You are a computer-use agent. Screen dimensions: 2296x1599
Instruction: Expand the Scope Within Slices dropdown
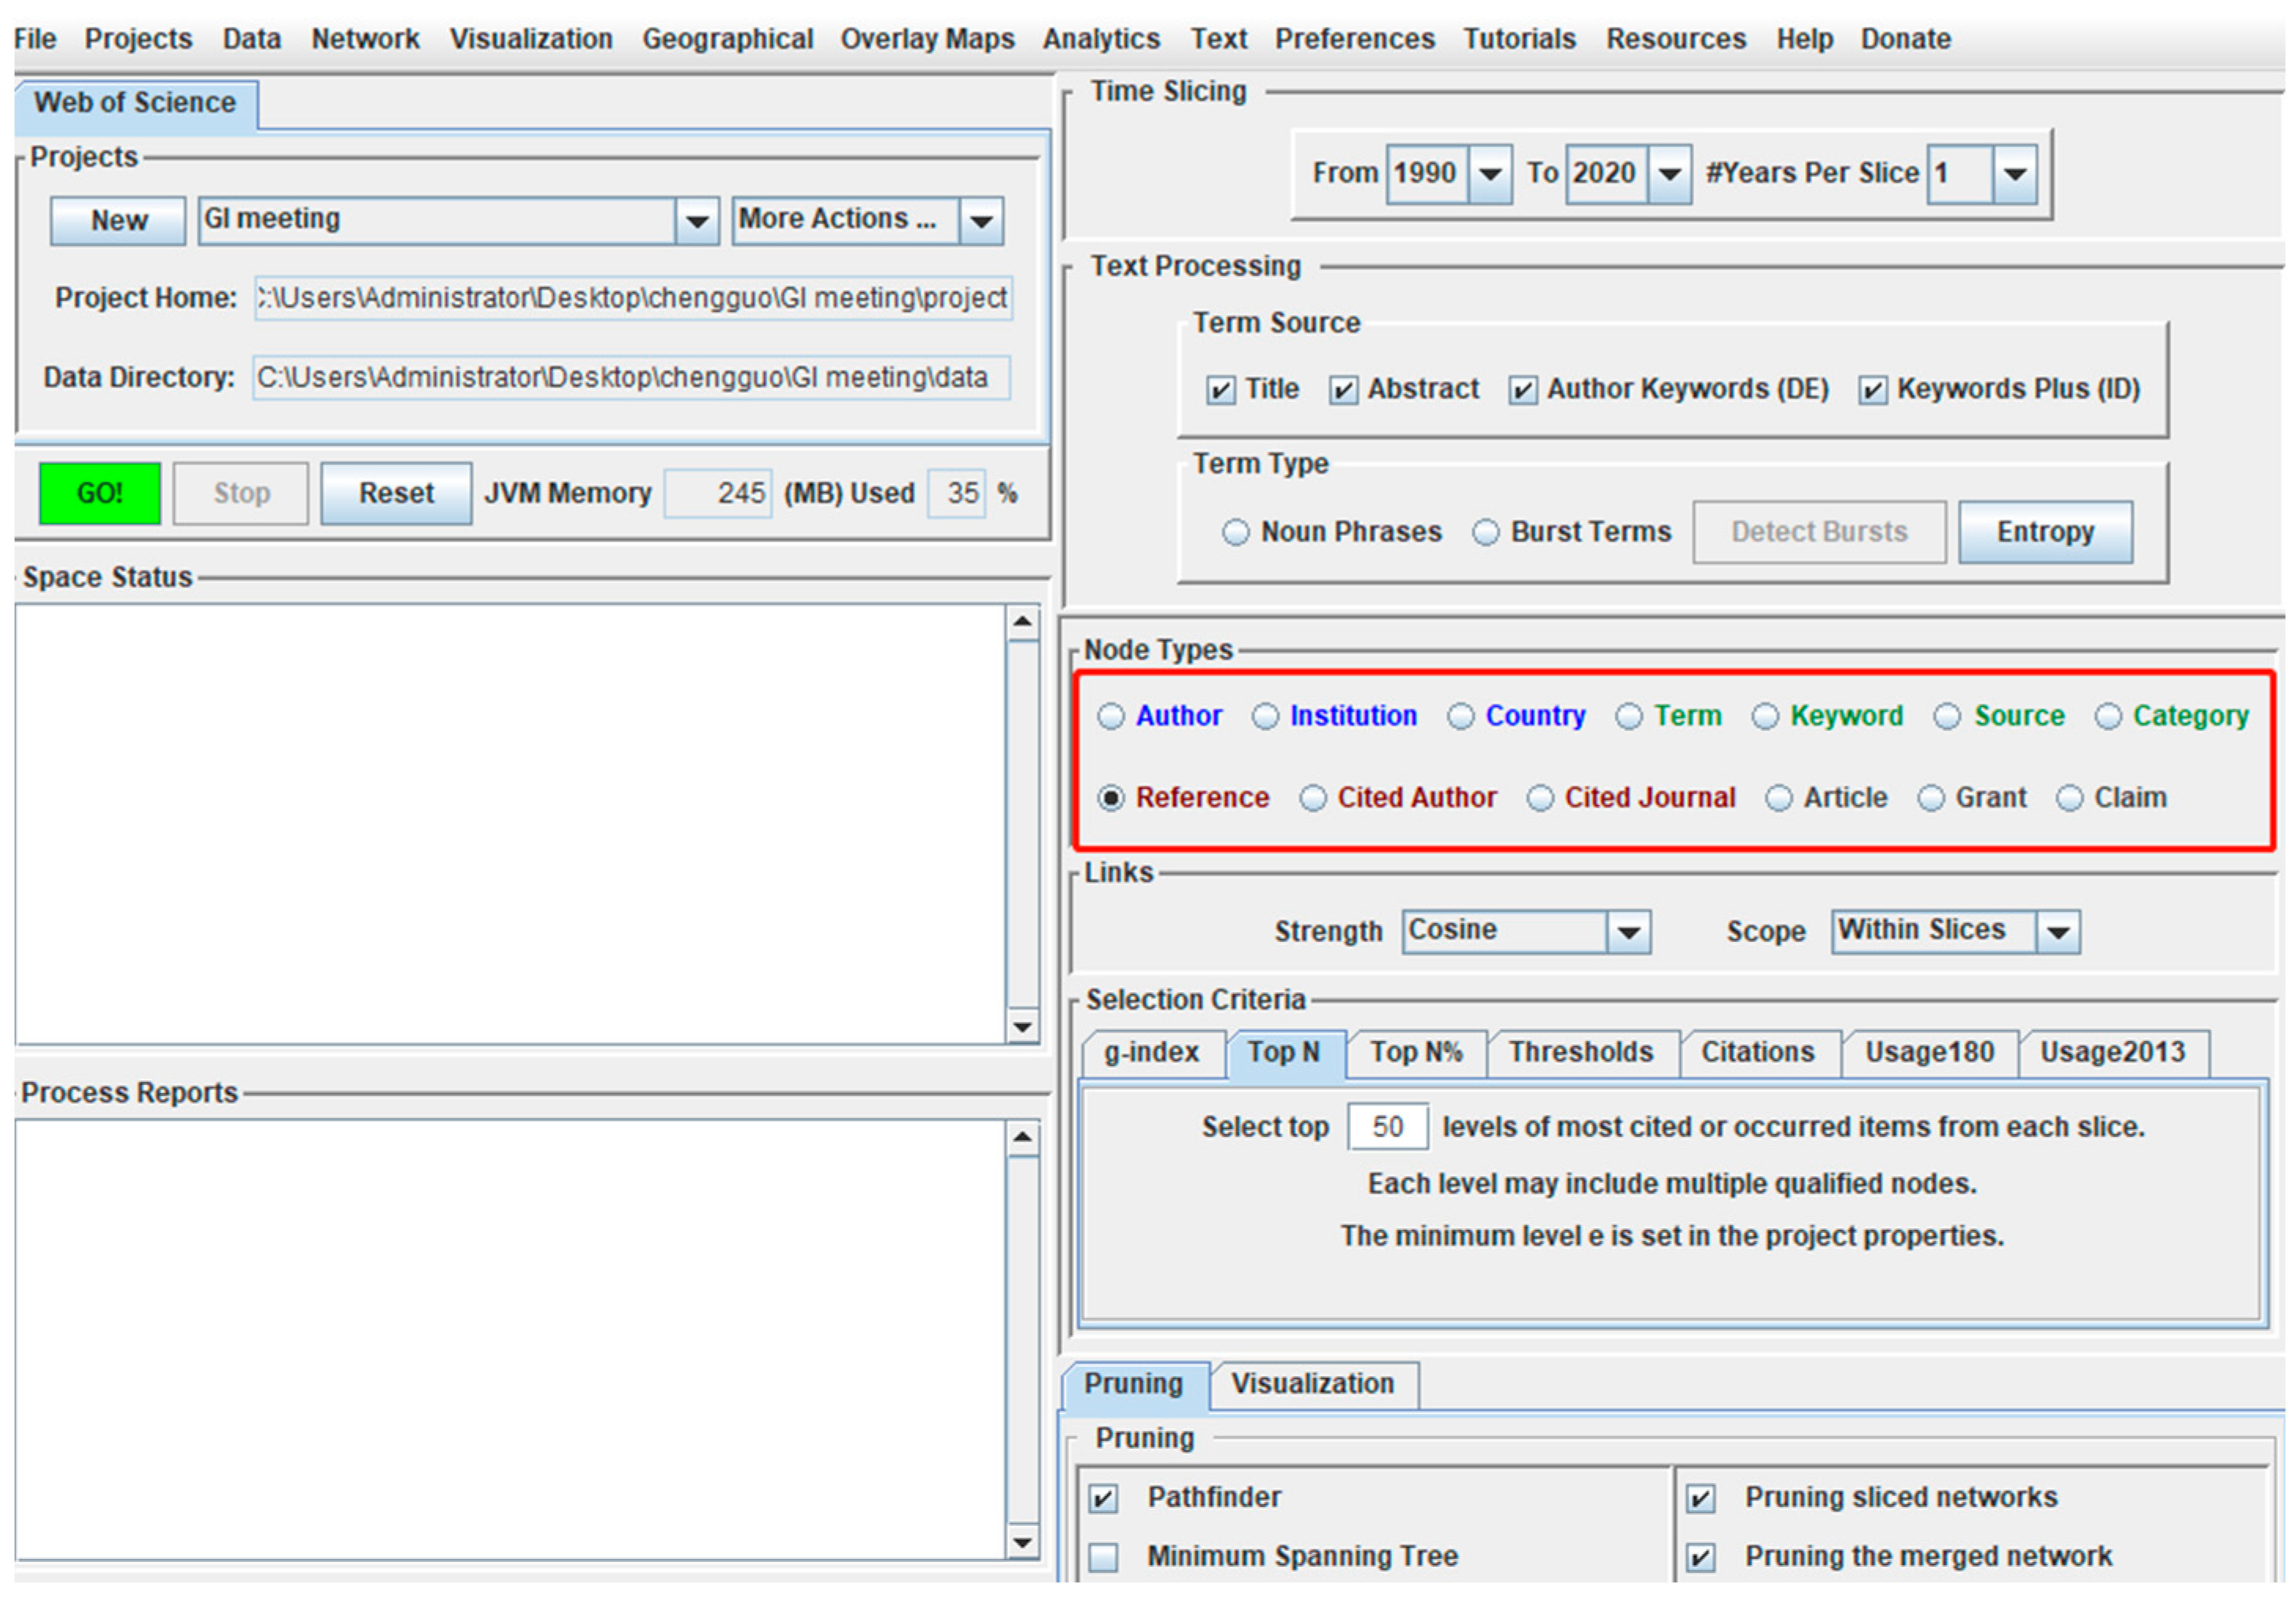coord(2058,932)
